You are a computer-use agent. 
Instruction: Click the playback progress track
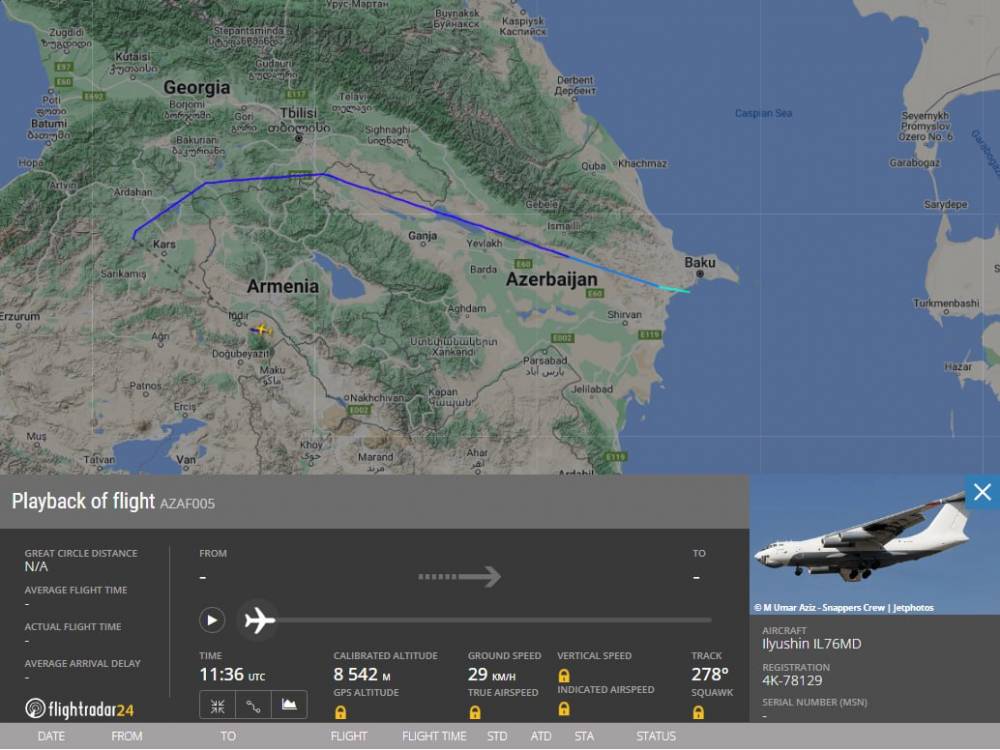[493, 620]
